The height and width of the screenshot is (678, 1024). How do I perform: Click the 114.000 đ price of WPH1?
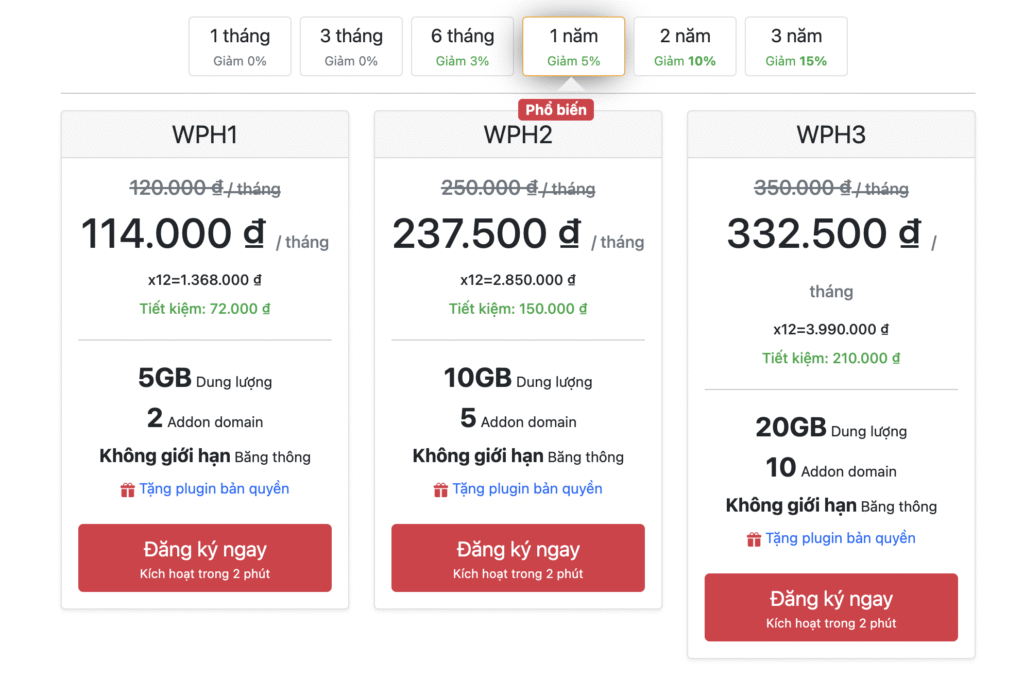(172, 235)
